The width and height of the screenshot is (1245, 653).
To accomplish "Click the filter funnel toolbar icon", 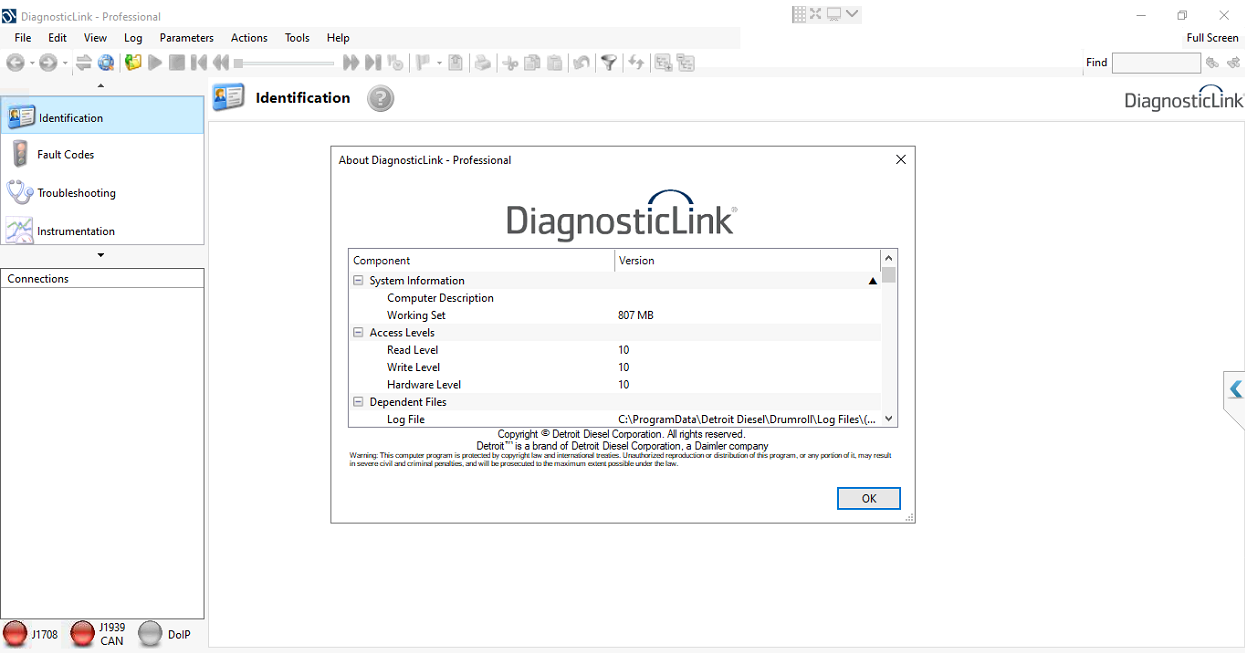I will pyautogui.click(x=609, y=62).
